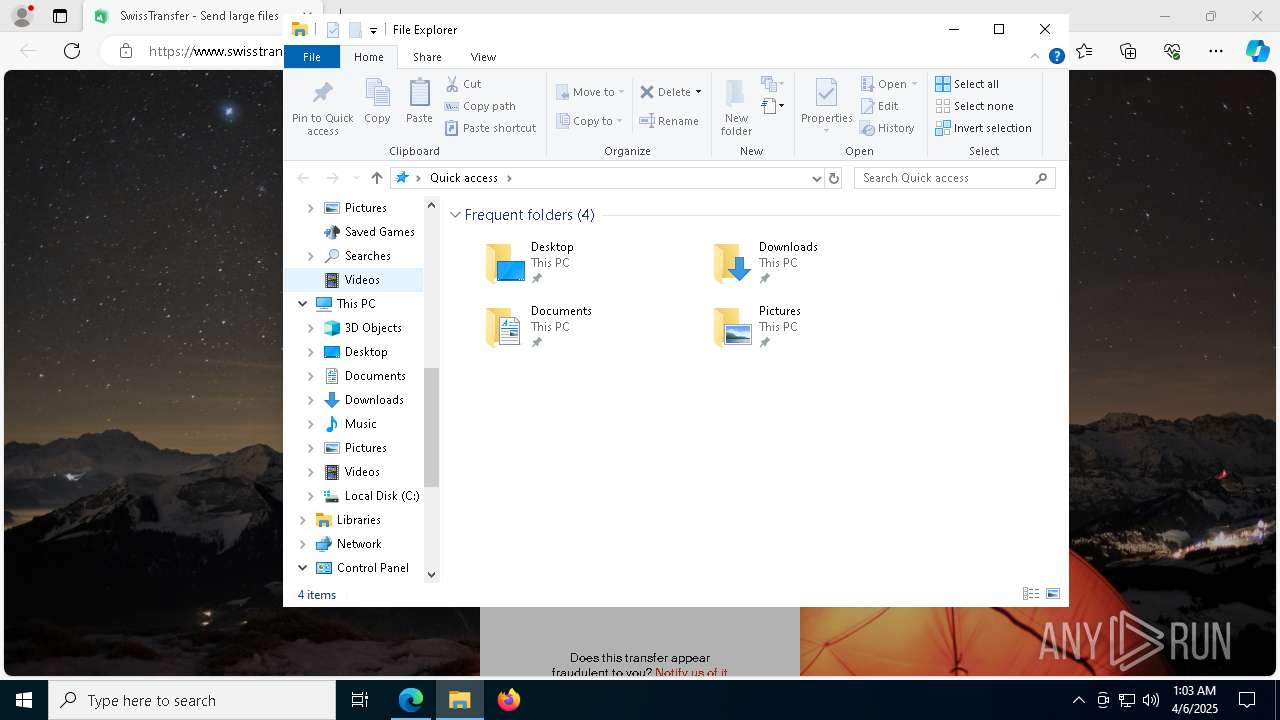Viewport: 1280px width, 720px height.
Task: Click Notify us of it link
Action: click(x=691, y=673)
